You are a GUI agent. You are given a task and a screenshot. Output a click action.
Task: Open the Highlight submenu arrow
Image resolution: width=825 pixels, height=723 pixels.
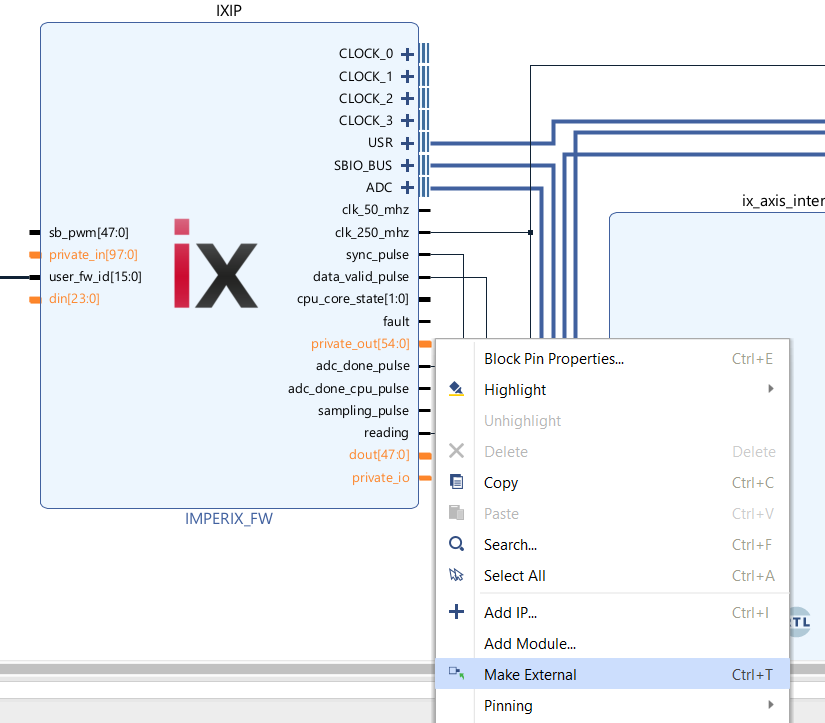[x=771, y=389]
